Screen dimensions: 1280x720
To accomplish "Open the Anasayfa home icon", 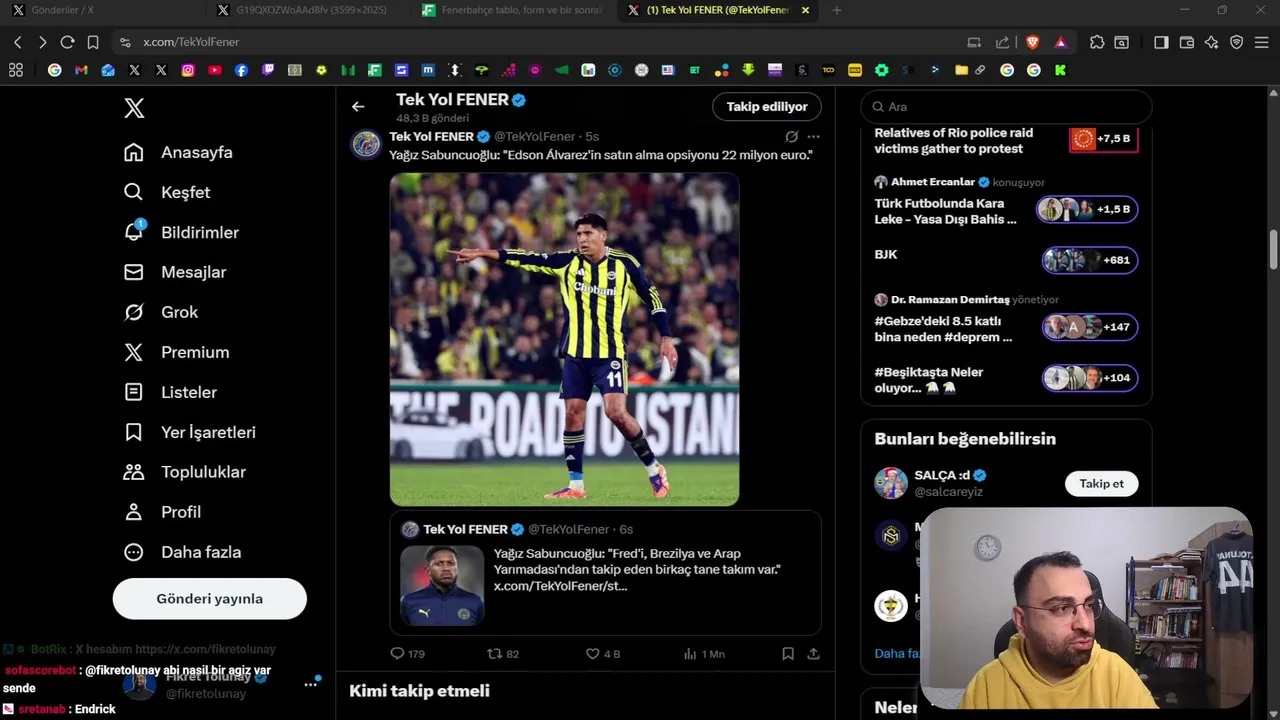I will (134, 152).
